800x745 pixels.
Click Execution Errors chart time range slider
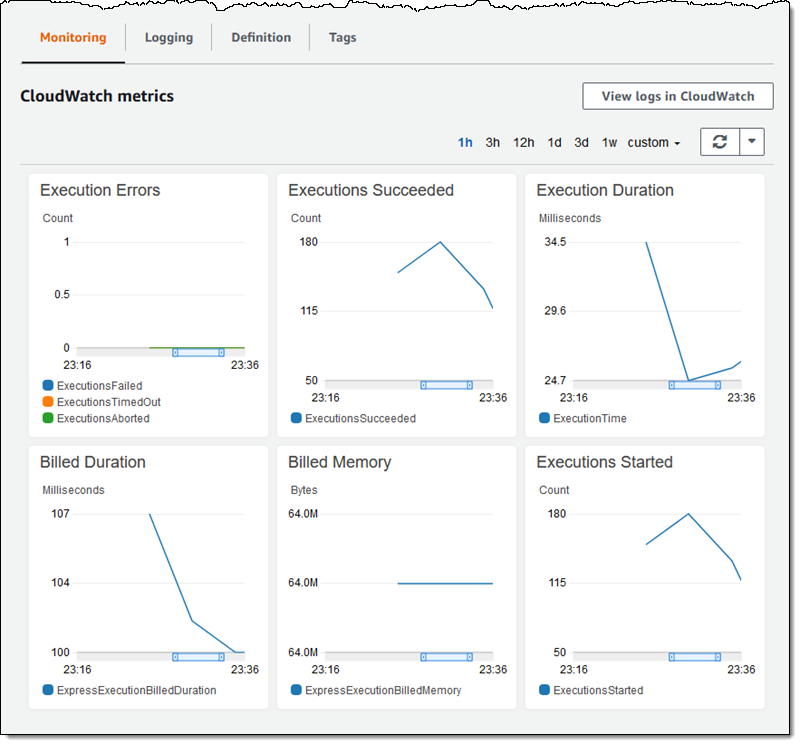198,352
